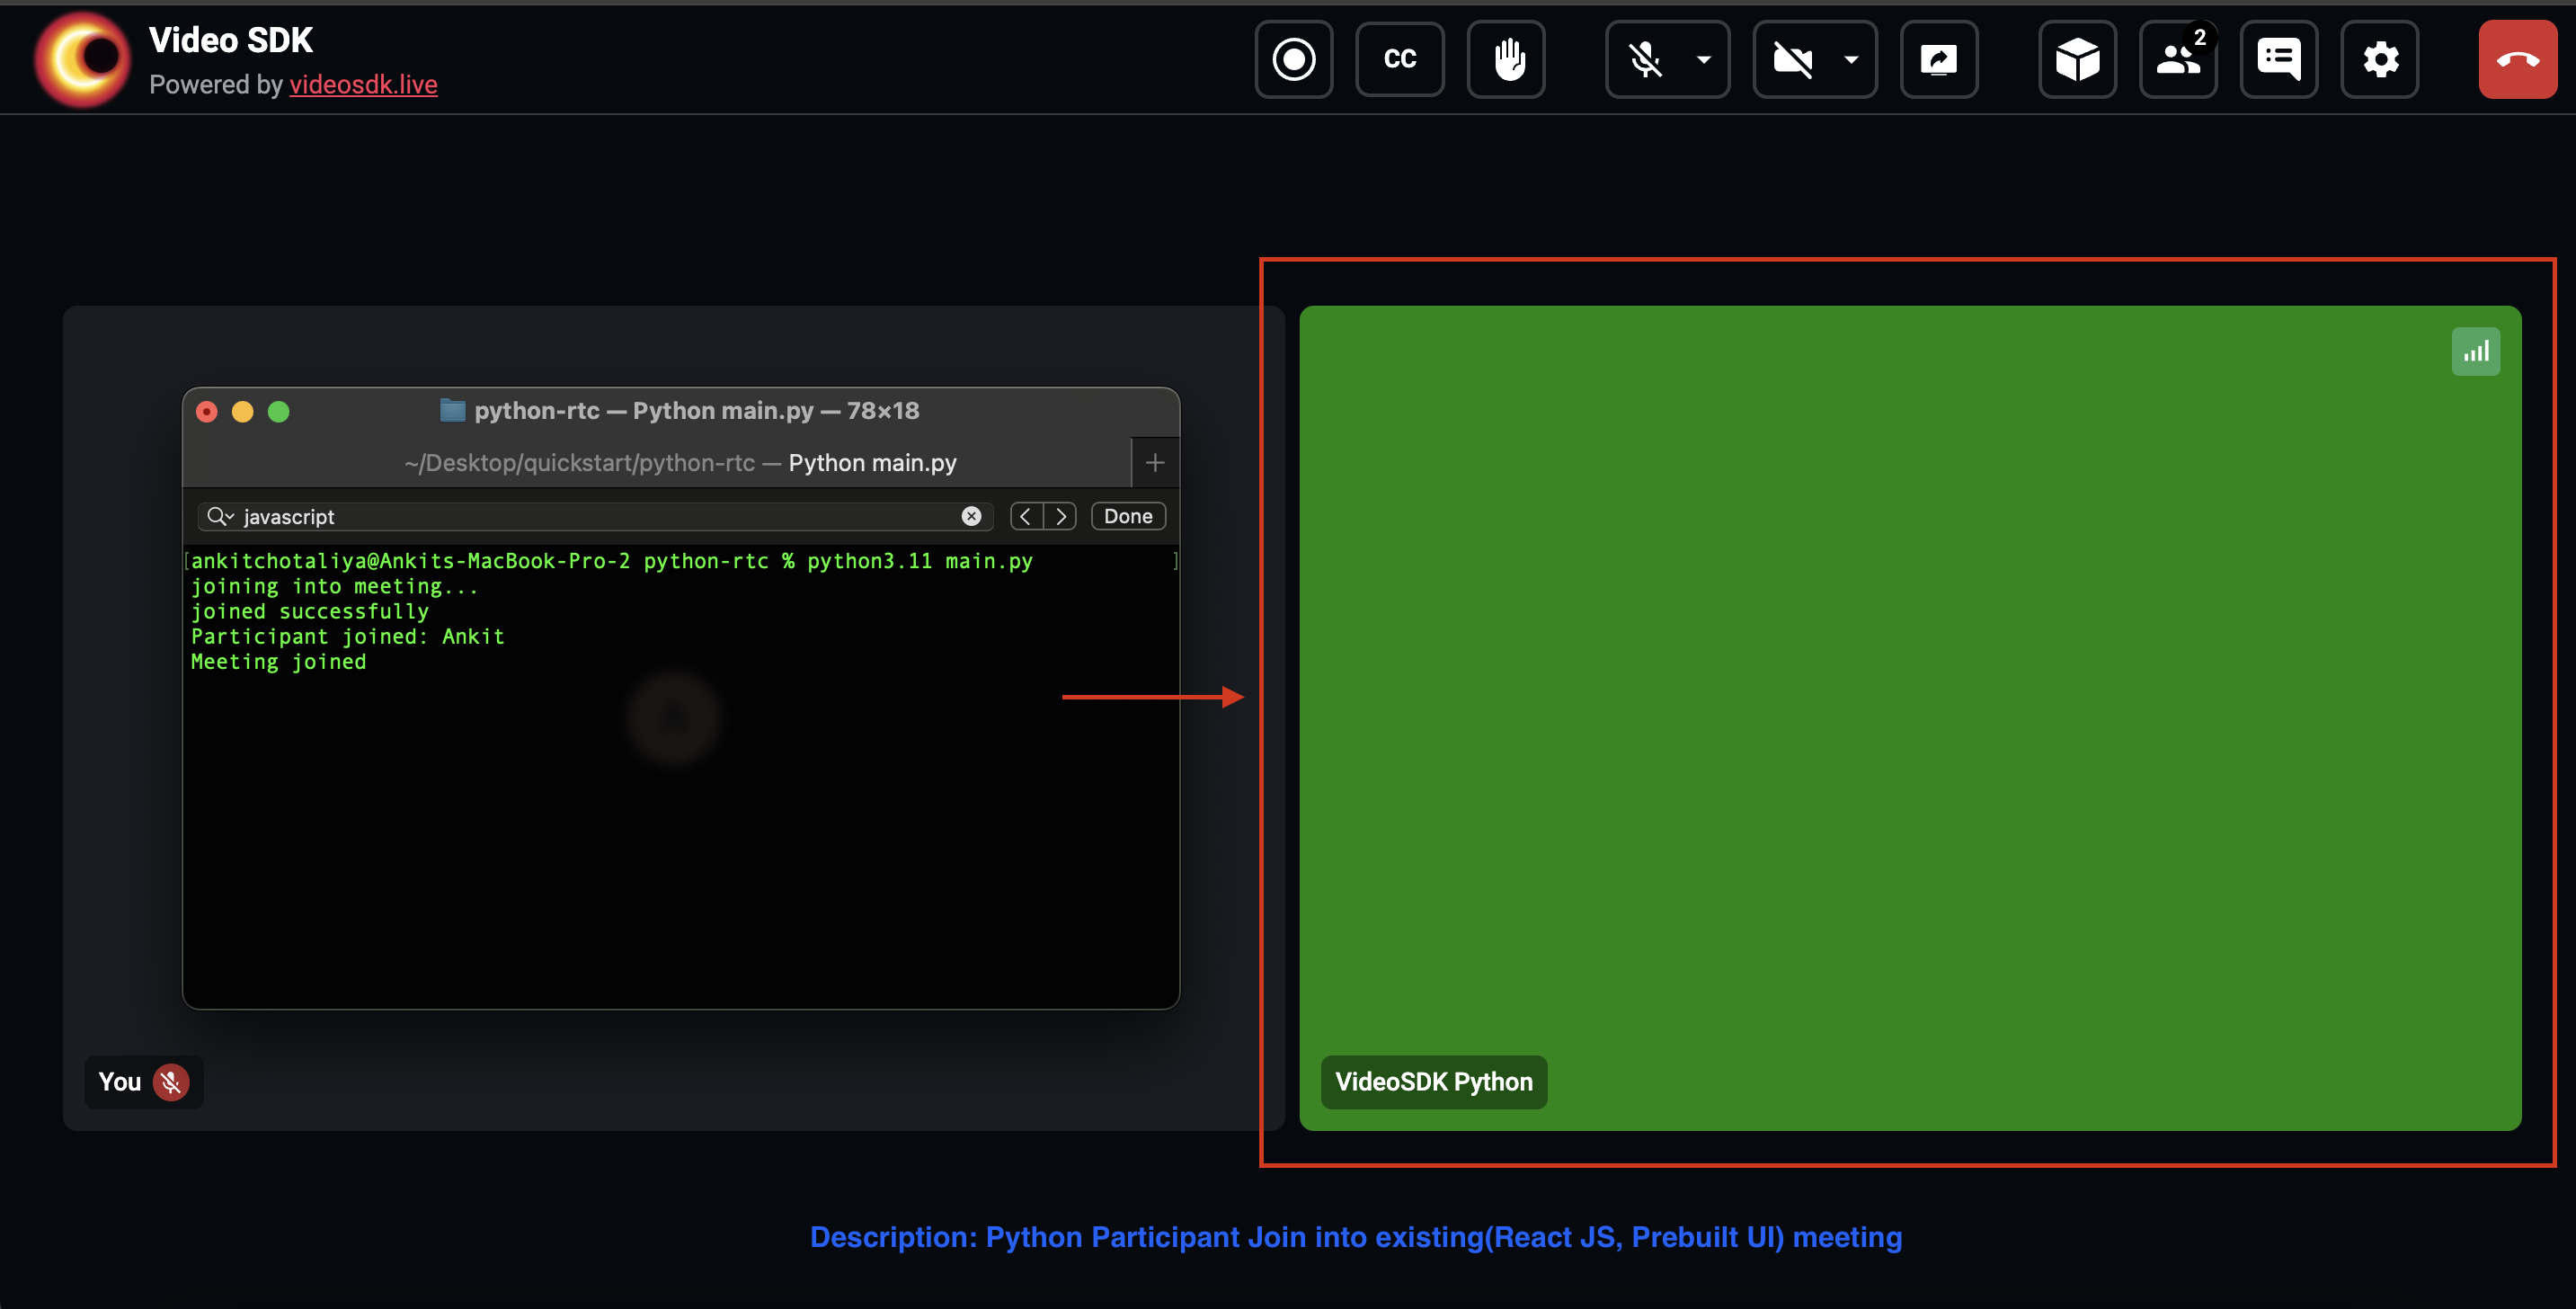Clear the terminal search text
This screenshot has width=2576, height=1309.
pyautogui.click(x=971, y=516)
